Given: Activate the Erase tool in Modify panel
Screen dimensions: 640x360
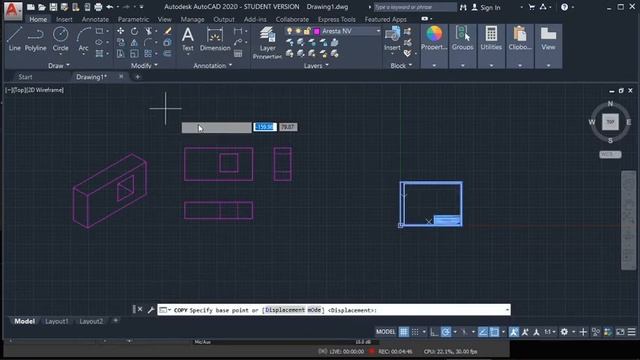Looking at the screenshot, I should coord(168,31).
